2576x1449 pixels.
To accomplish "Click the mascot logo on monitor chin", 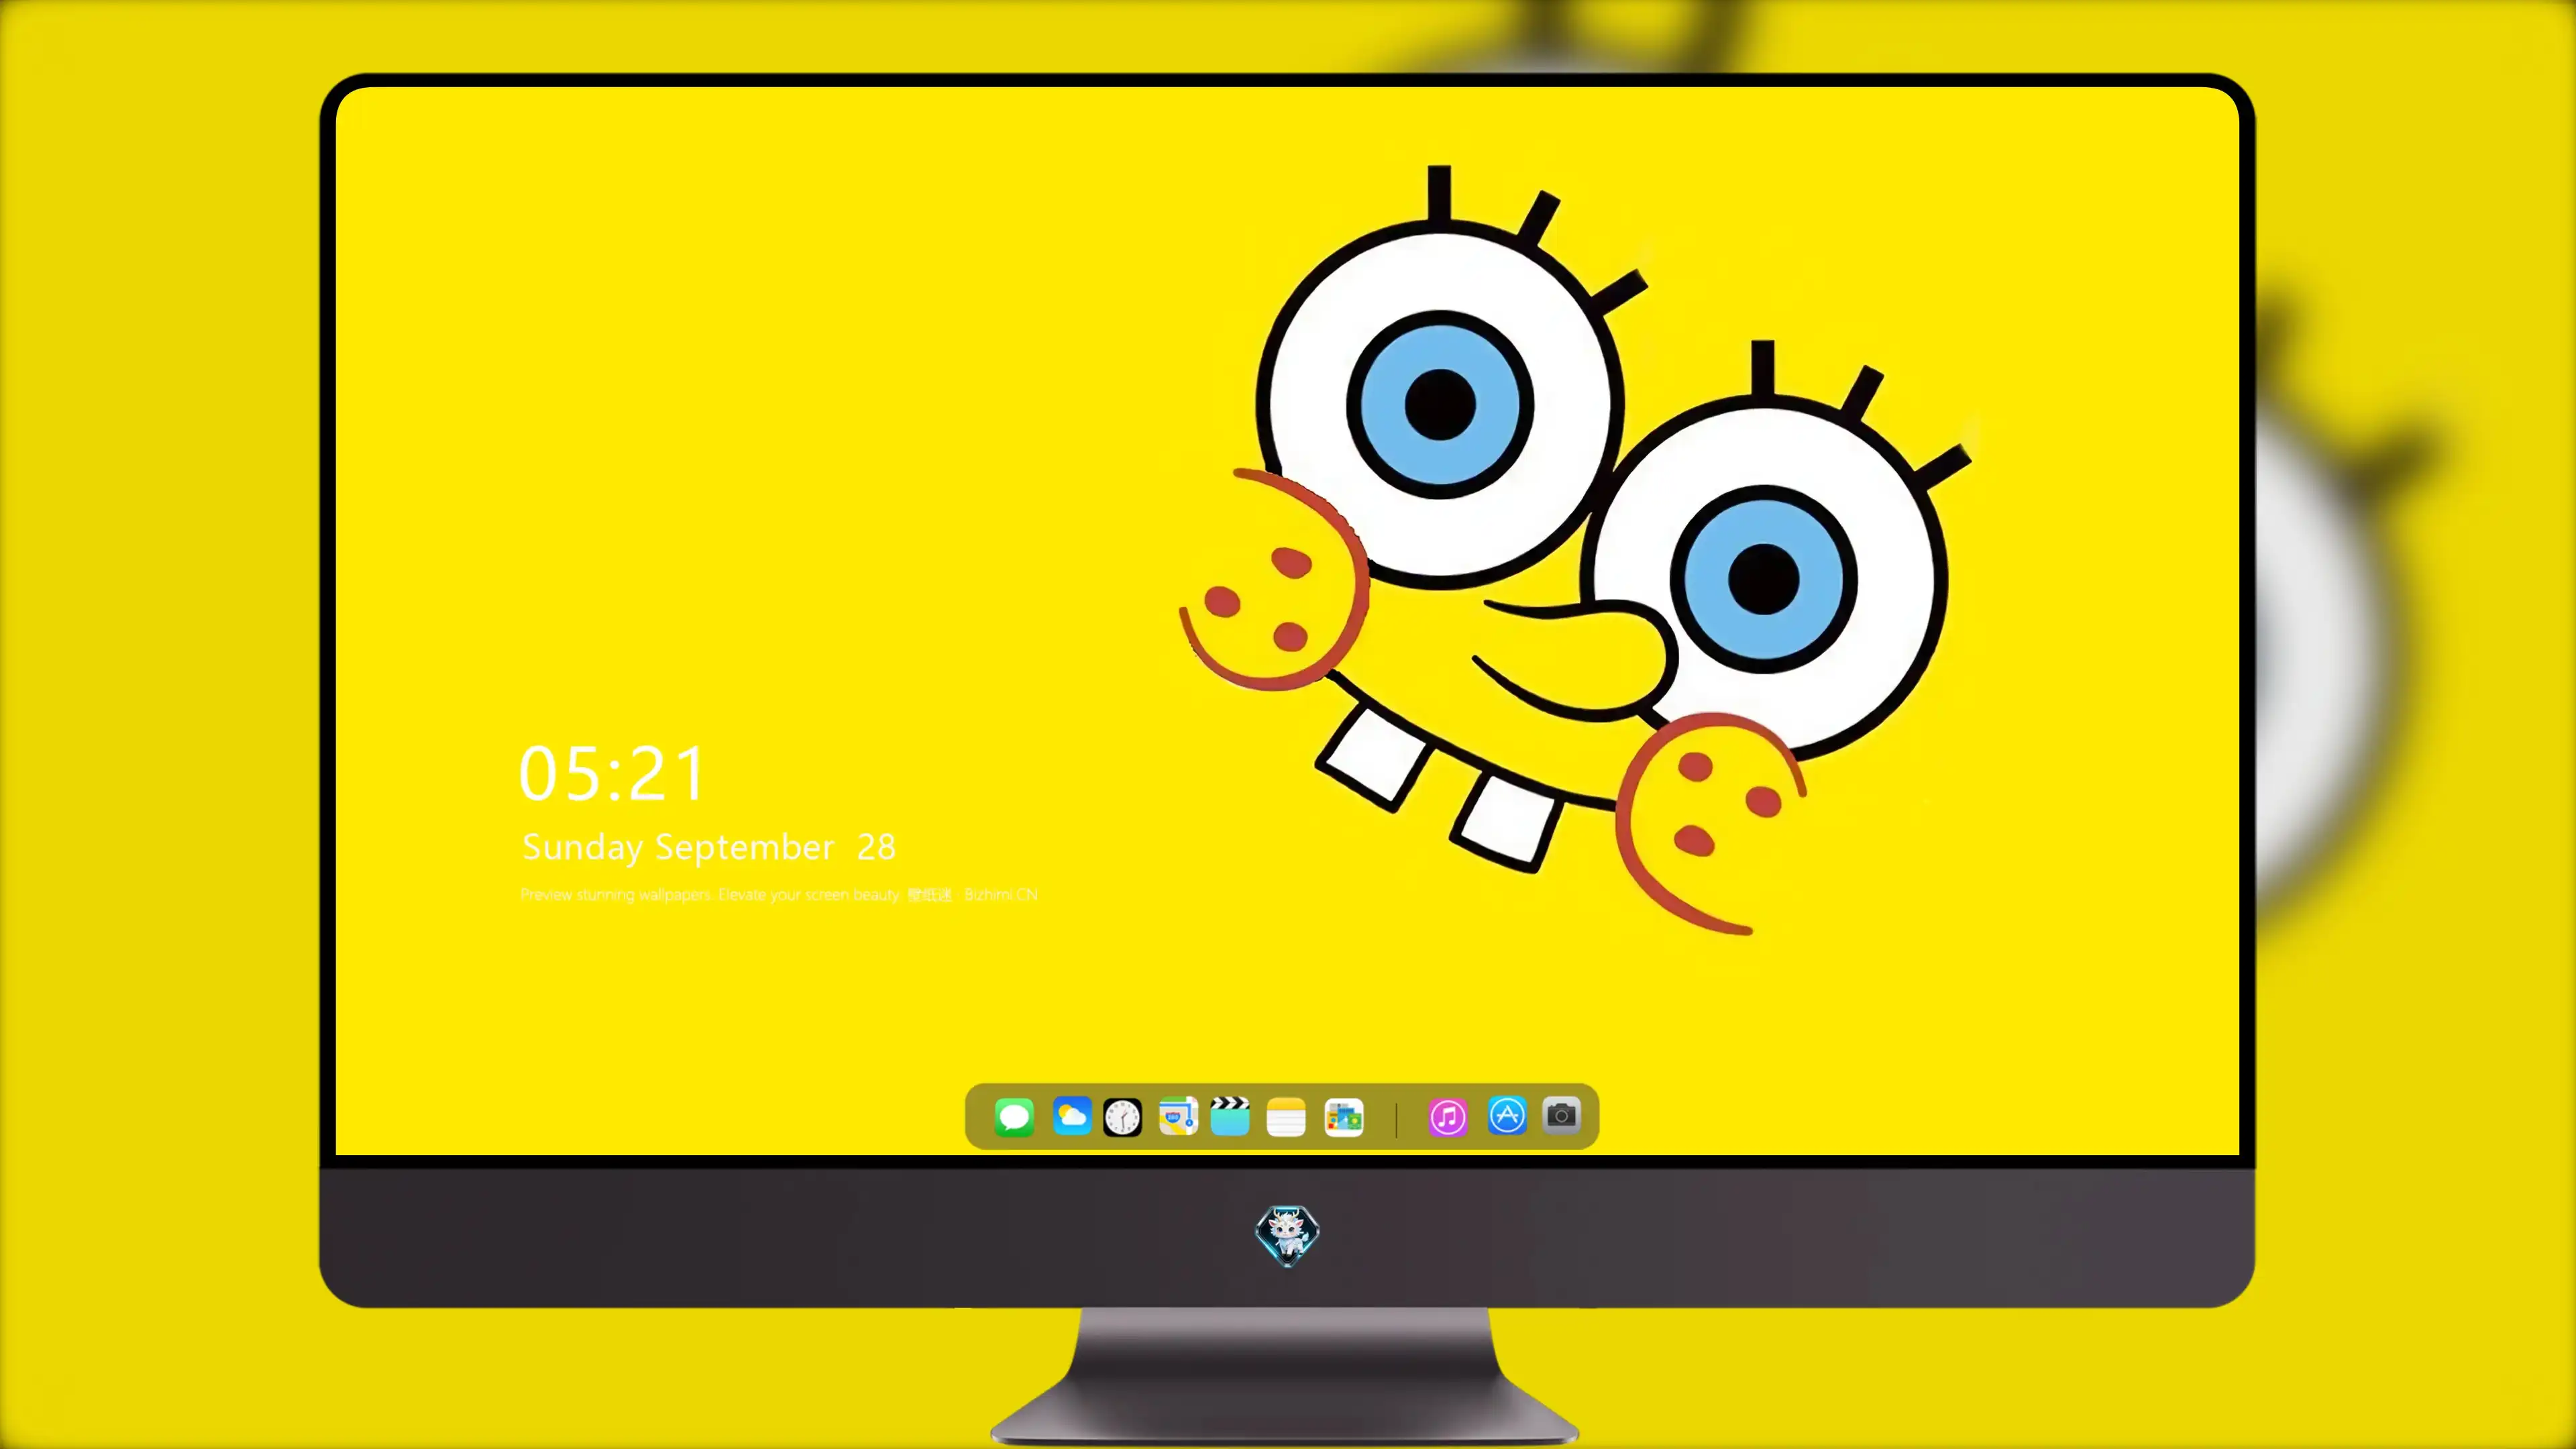I will [1287, 1236].
